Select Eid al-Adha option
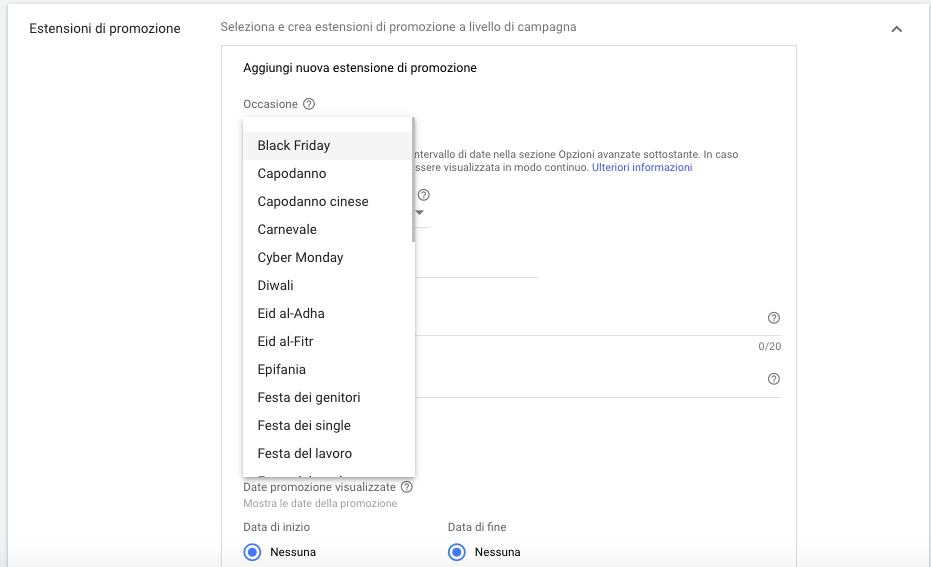 coord(291,313)
